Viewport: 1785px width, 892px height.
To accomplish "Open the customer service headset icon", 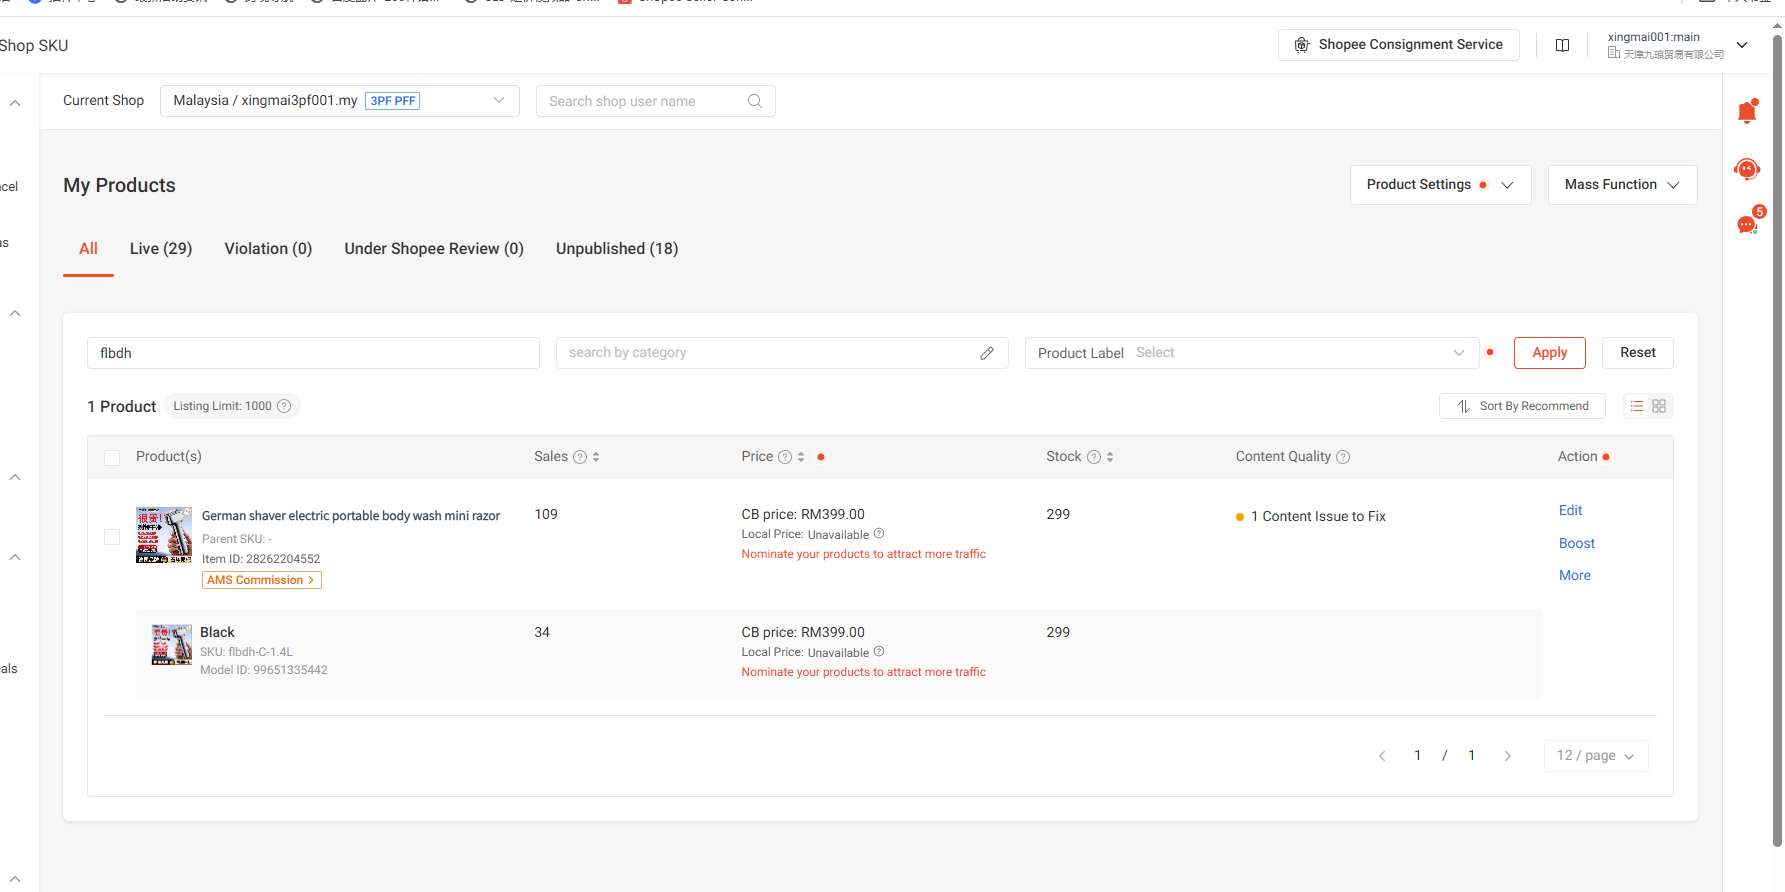I will tap(1746, 169).
